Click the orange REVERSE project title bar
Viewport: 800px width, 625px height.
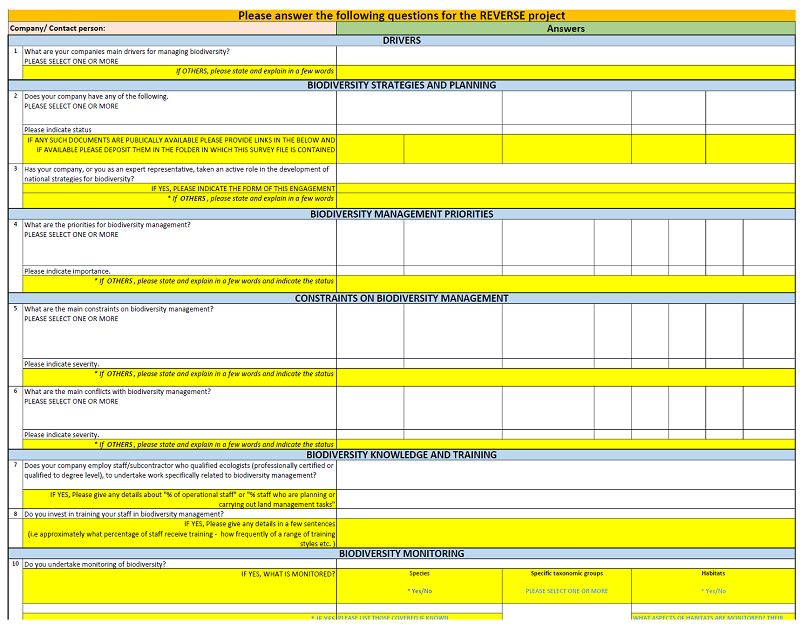click(401, 16)
